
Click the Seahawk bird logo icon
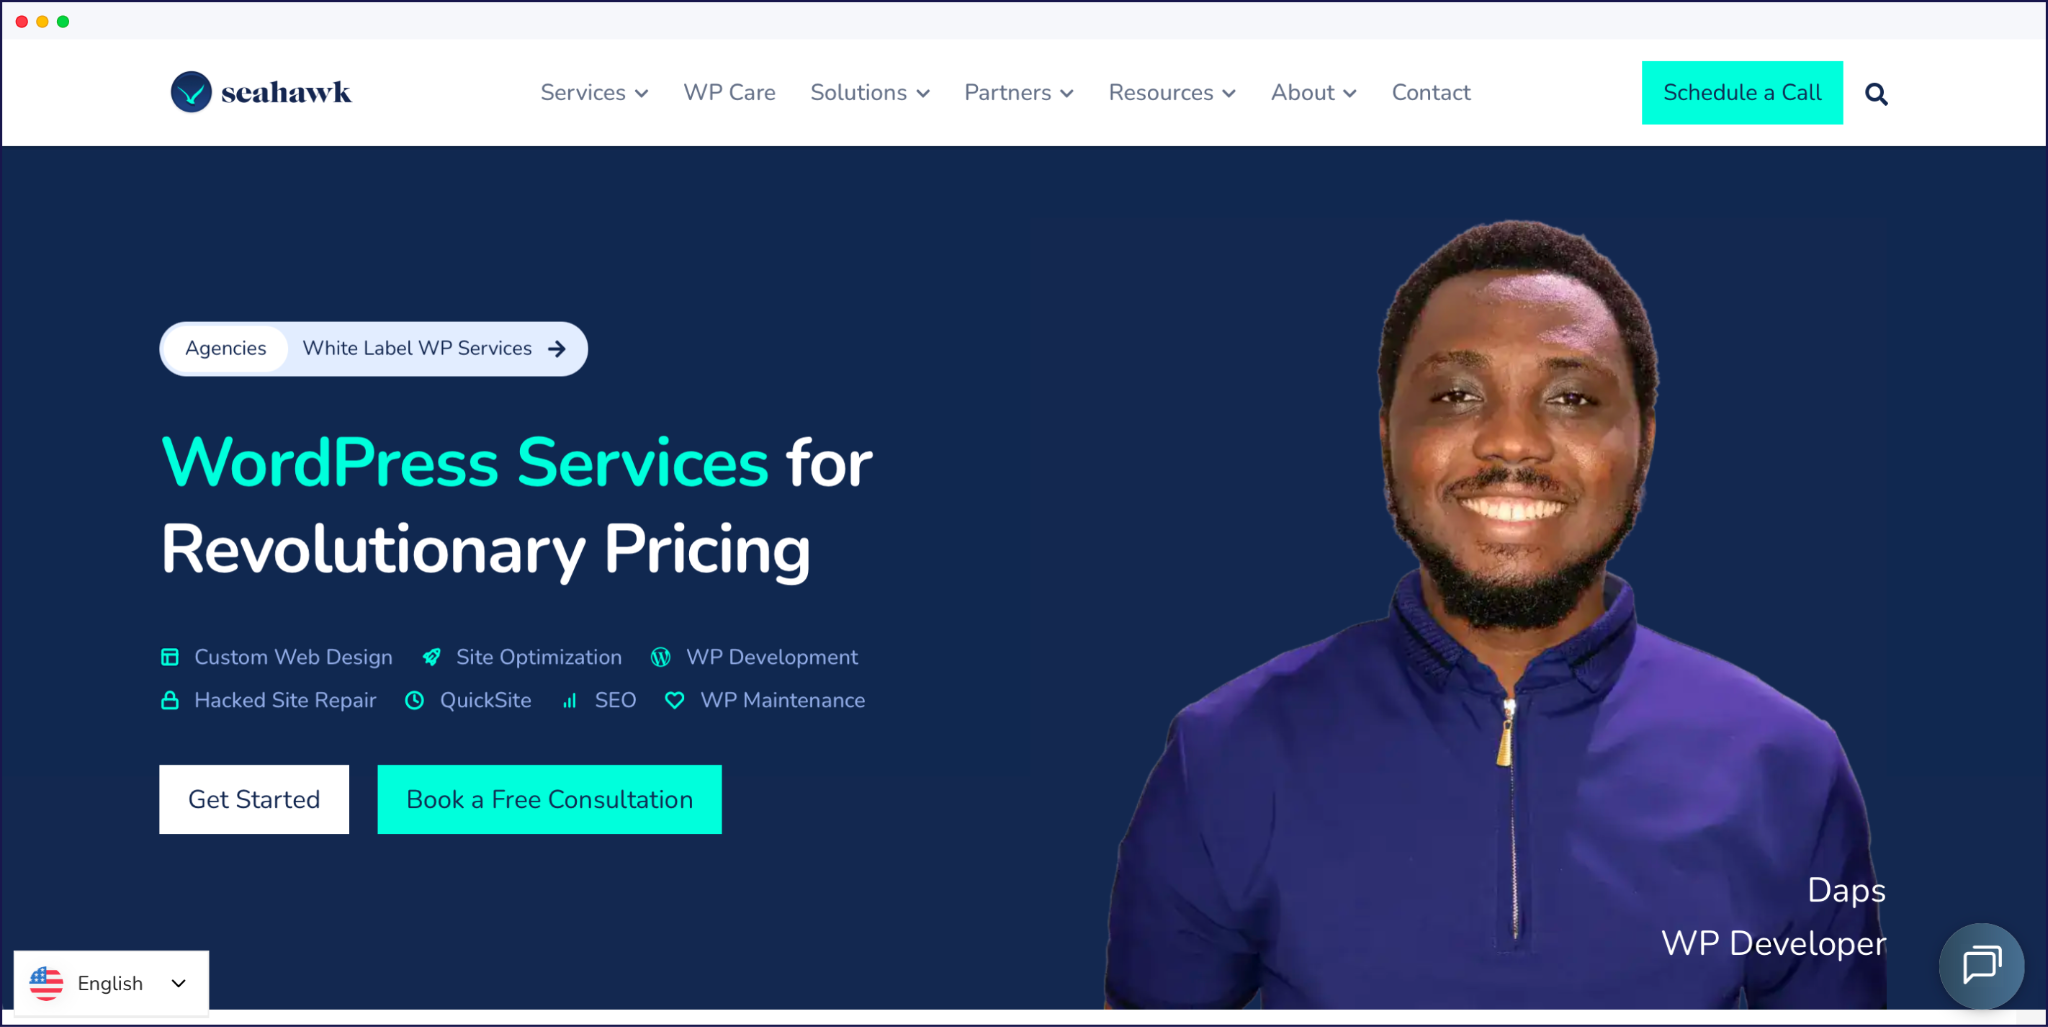pyautogui.click(x=191, y=92)
